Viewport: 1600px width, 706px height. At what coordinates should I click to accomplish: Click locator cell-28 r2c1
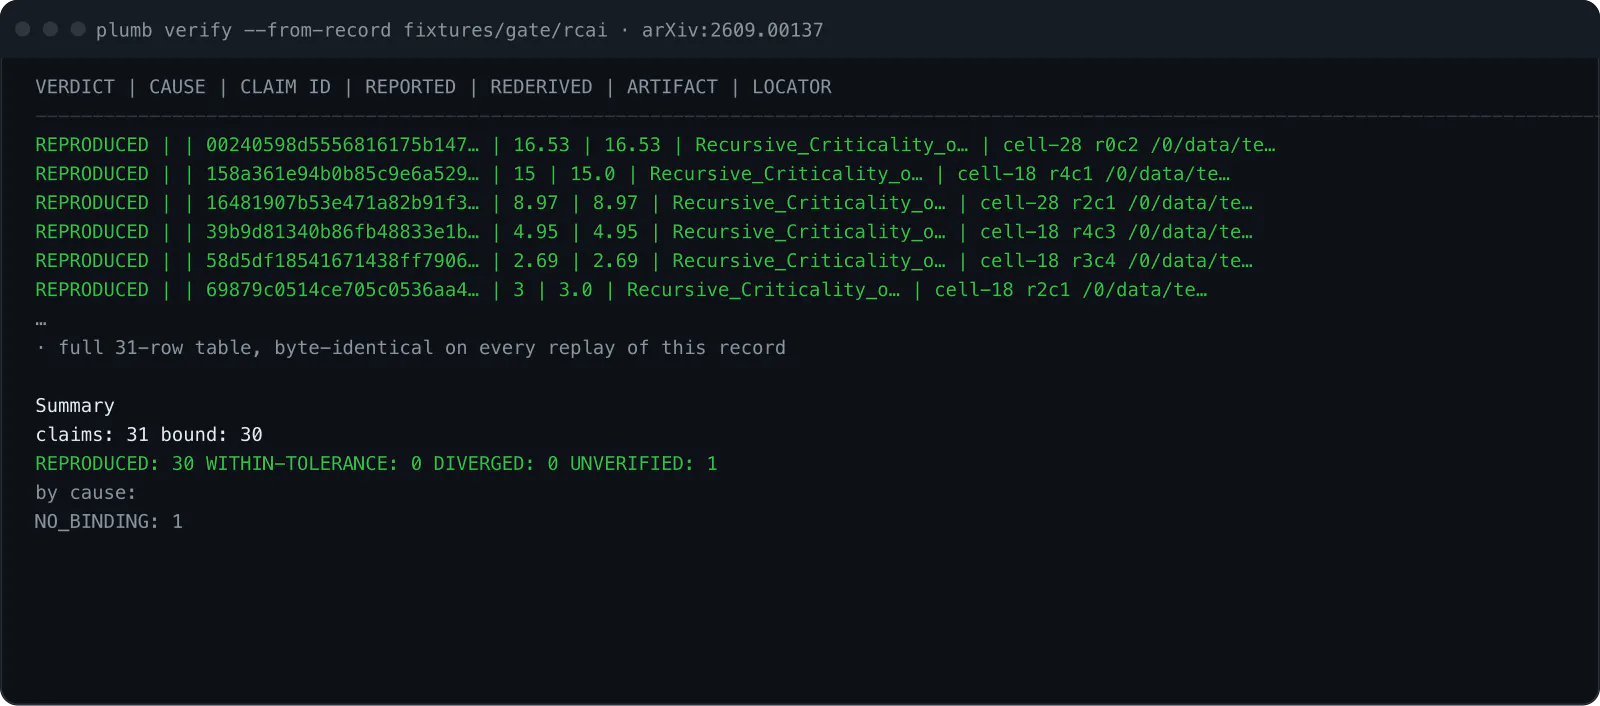[x=1048, y=203]
